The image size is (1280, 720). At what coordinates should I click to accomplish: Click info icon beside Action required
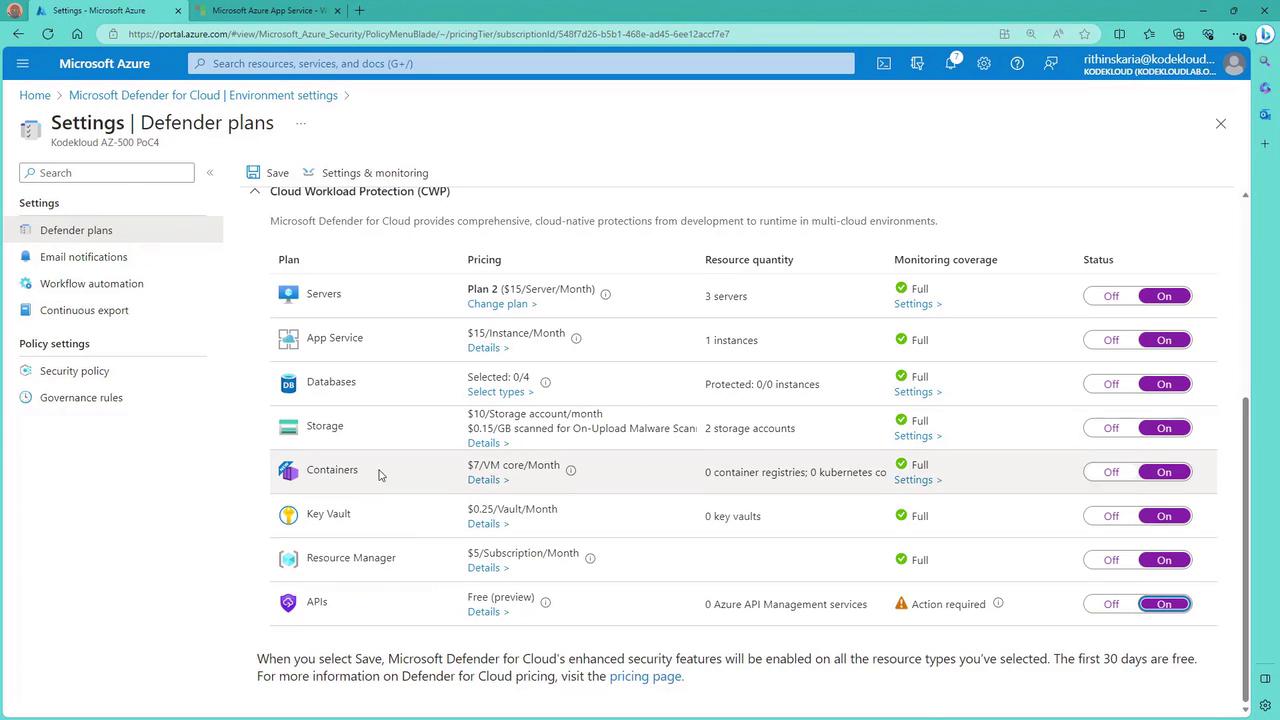pos(998,603)
